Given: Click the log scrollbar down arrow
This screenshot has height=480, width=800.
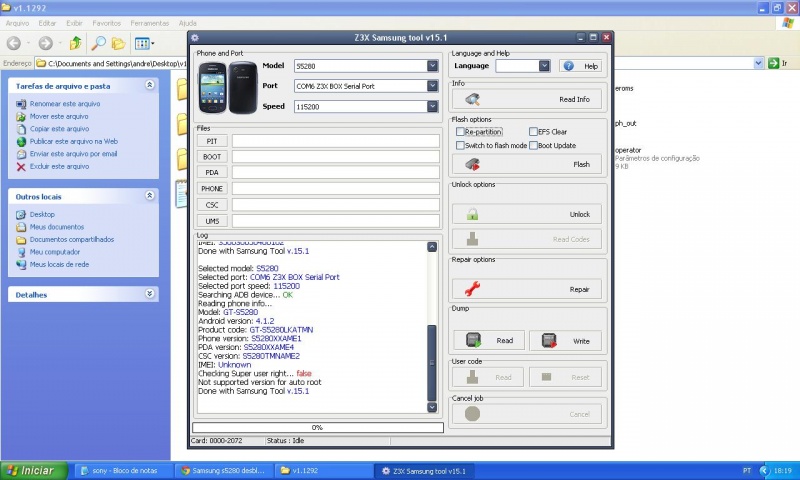Looking at the screenshot, I should (x=432, y=407).
